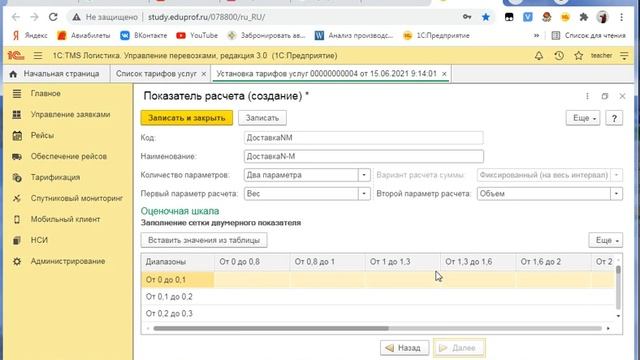Open the Спутниковый мониторинг section

(x=77, y=198)
